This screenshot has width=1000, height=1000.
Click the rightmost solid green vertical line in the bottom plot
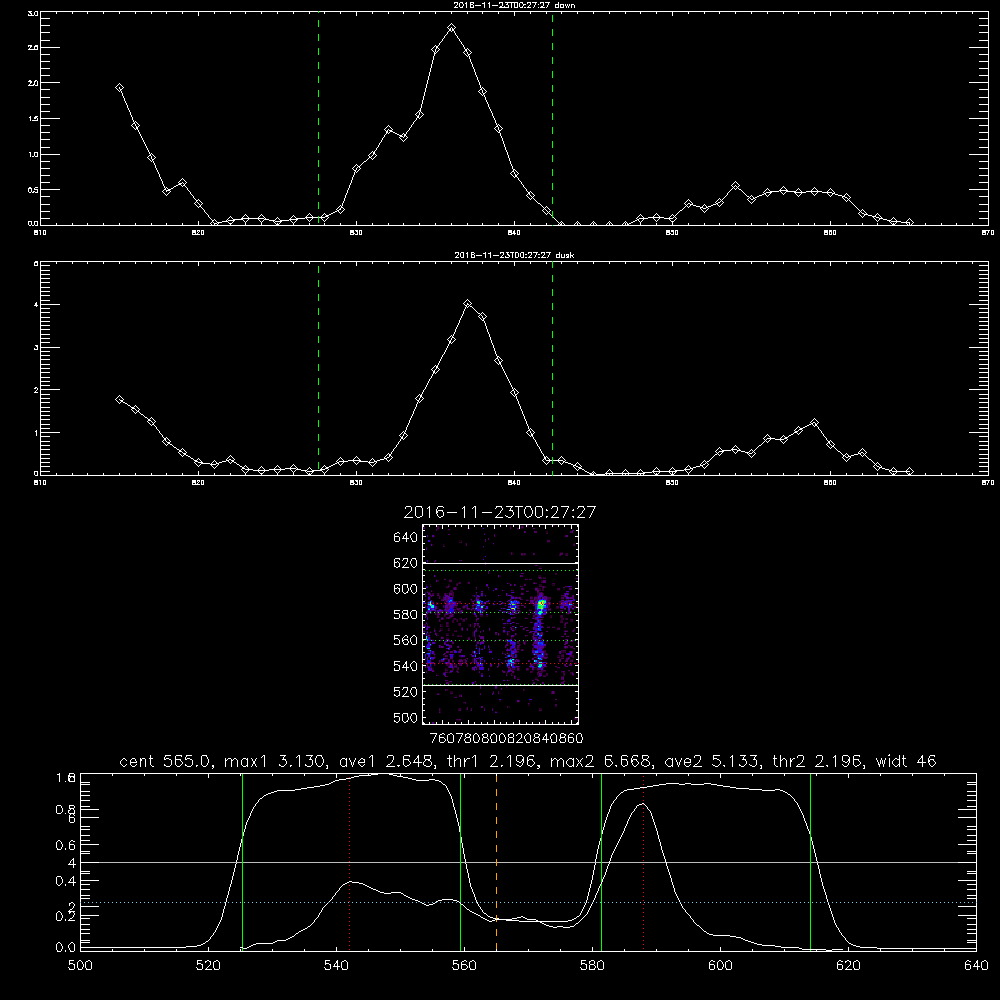coord(811,862)
